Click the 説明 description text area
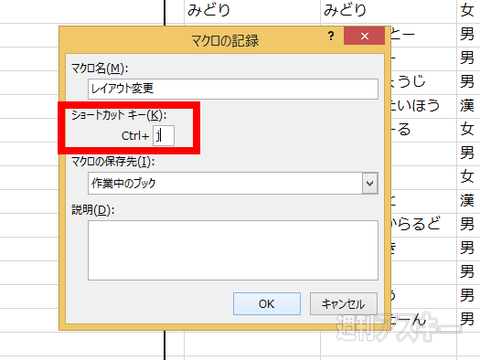 click(233, 250)
